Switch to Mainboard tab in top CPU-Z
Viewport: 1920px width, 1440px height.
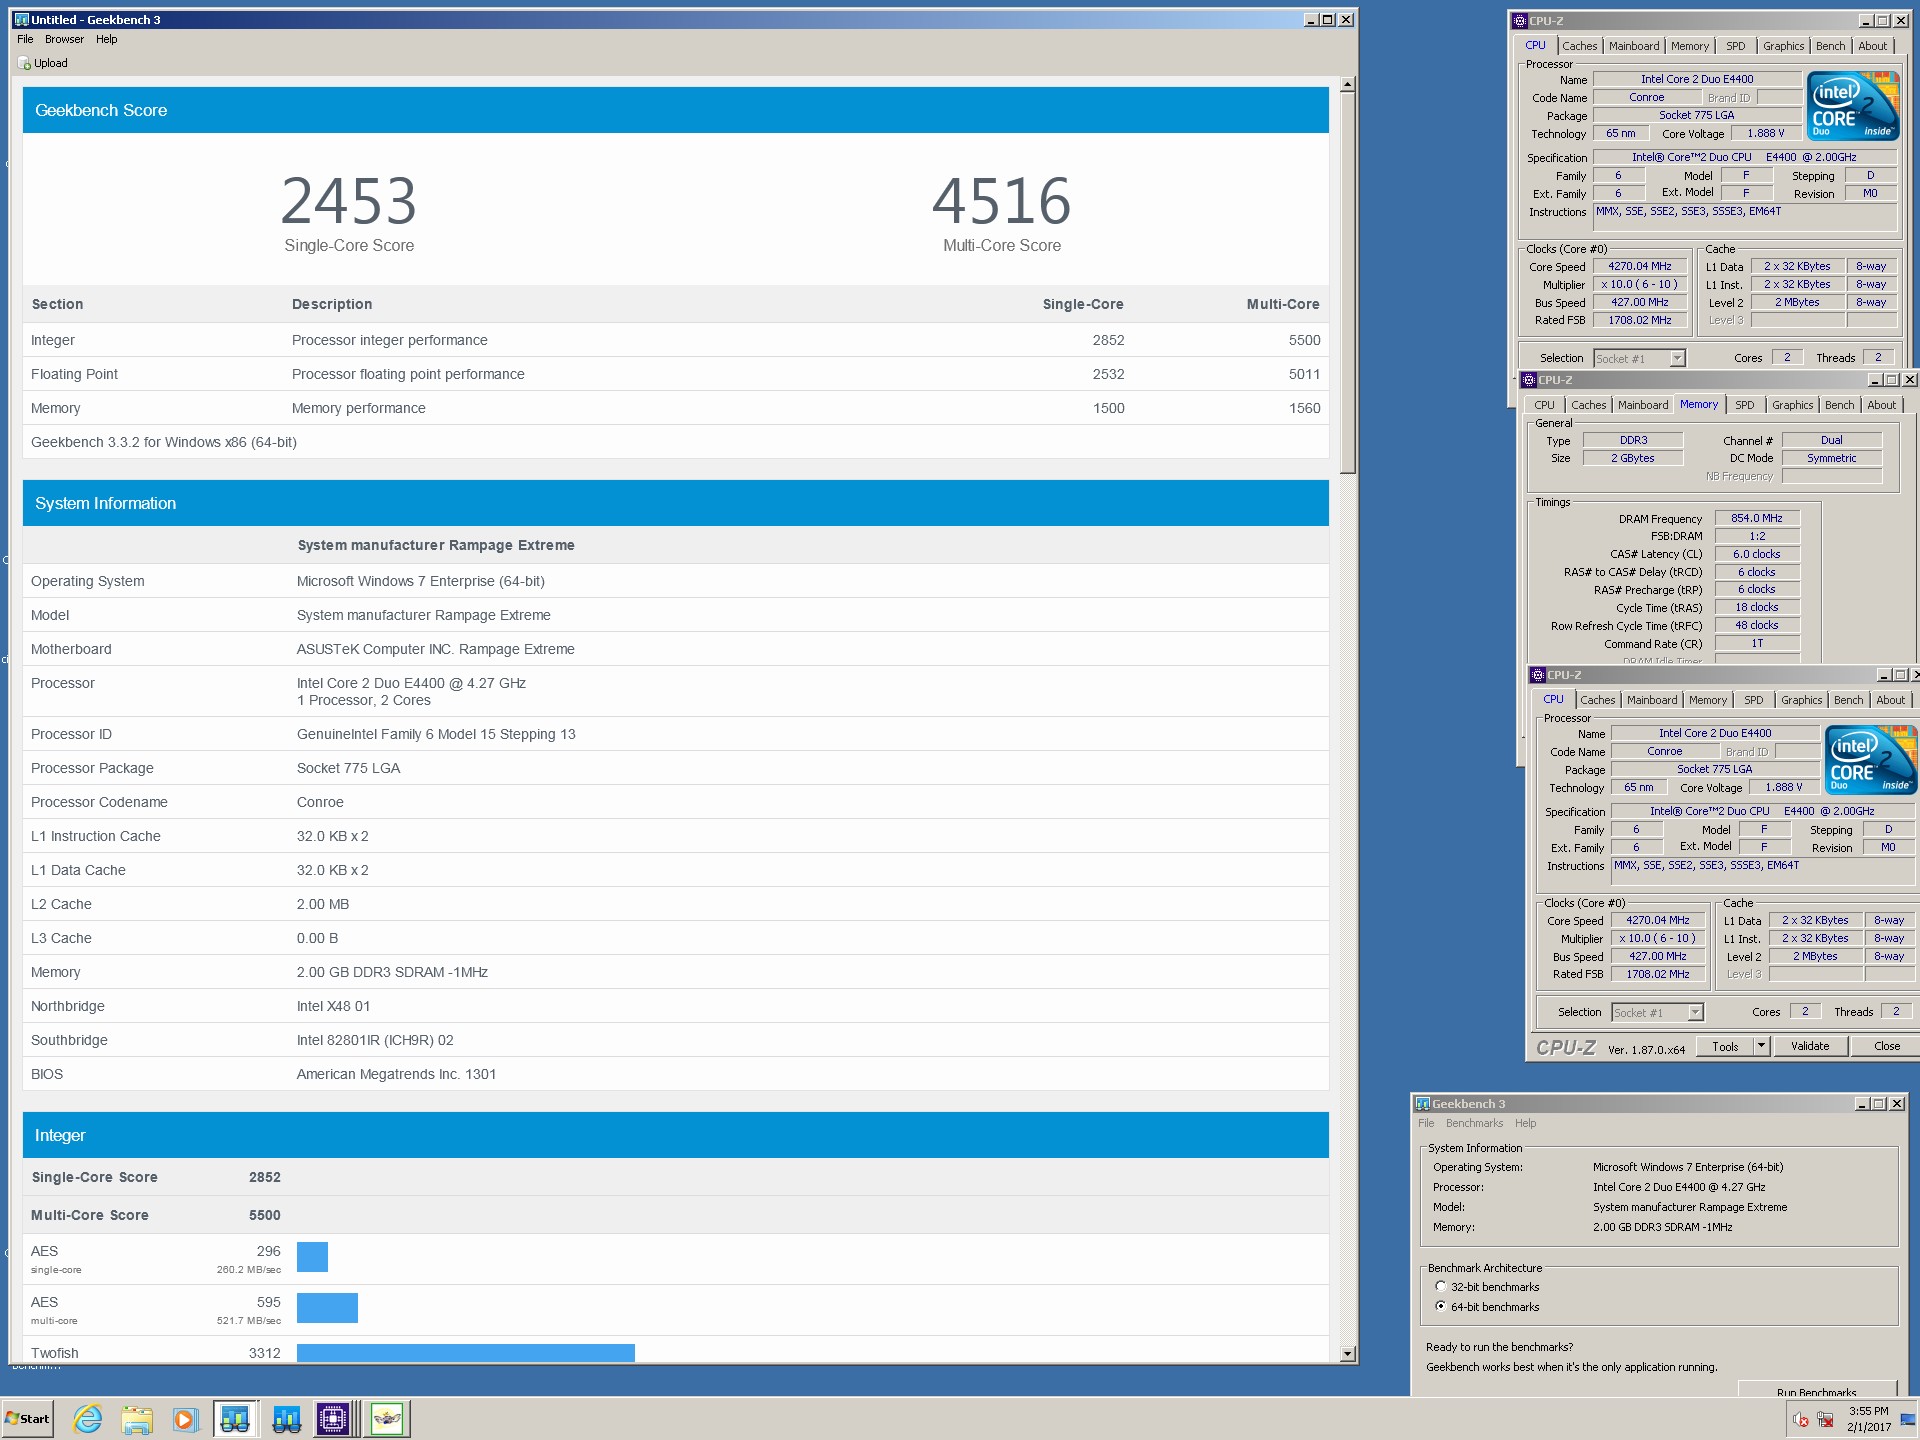point(1634,46)
